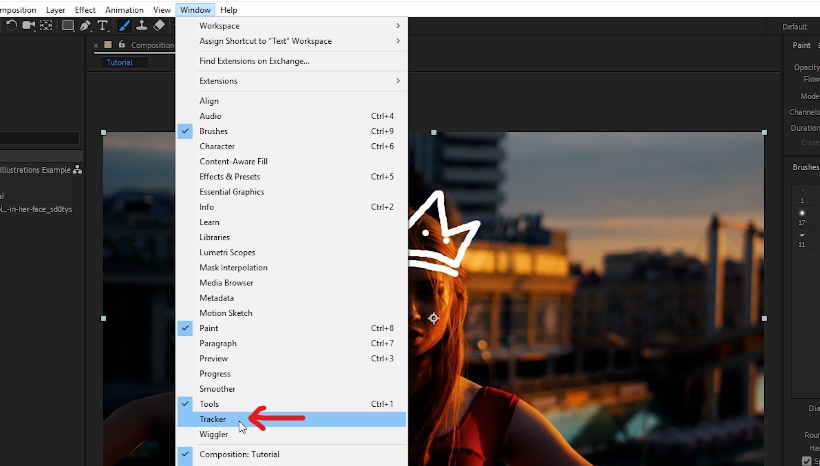Select the Horizontal Type tool
The width and height of the screenshot is (820, 466).
tap(102, 25)
